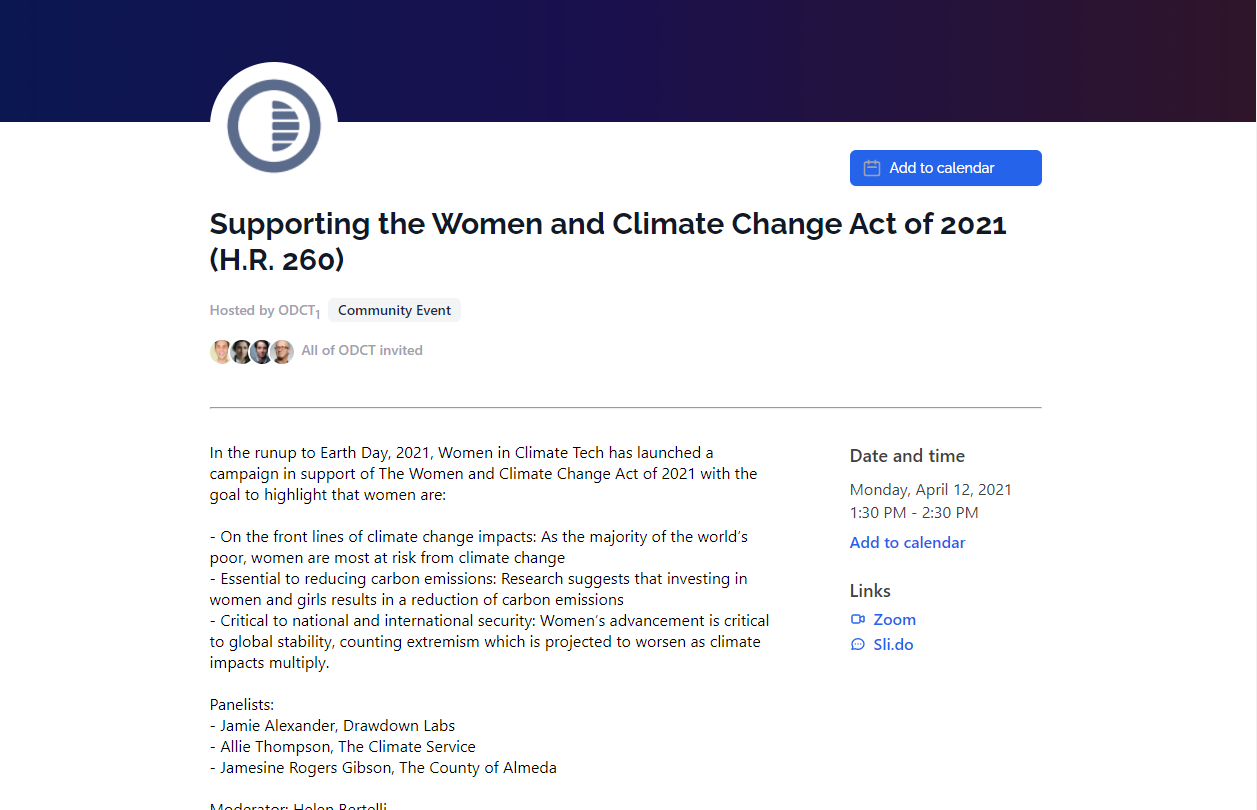The height and width of the screenshot is (810, 1257).
Task: Click the blue Add to calendar button
Action: tap(946, 168)
